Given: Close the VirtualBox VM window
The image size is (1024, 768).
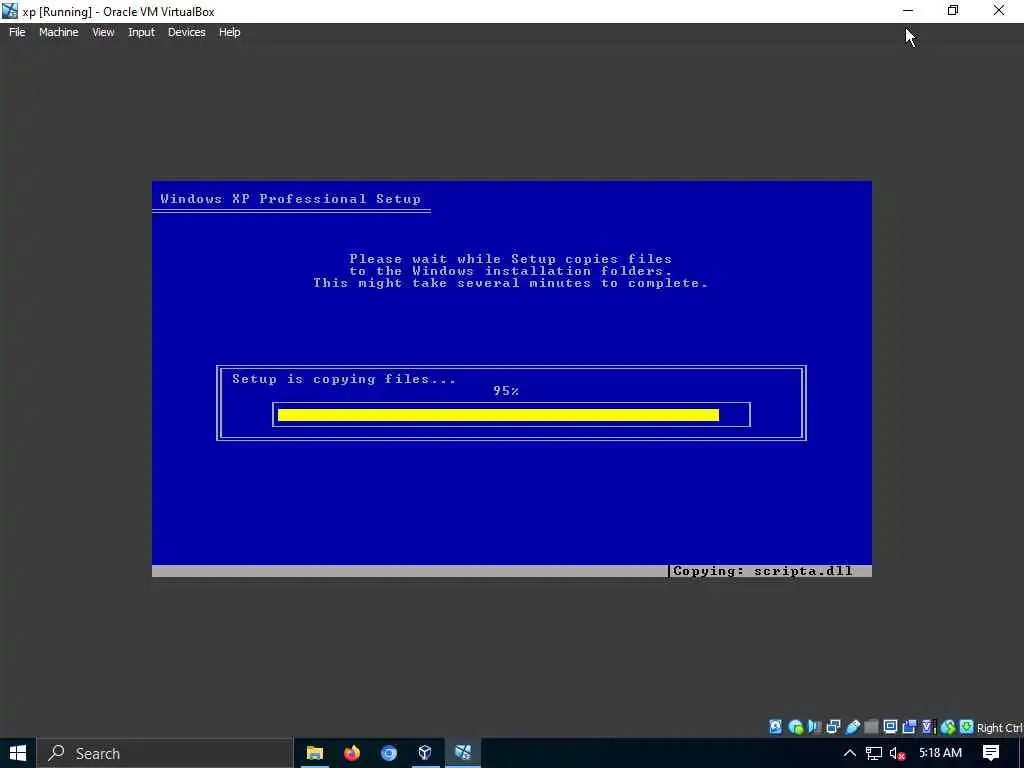Looking at the screenshot, I should point(999,11).
